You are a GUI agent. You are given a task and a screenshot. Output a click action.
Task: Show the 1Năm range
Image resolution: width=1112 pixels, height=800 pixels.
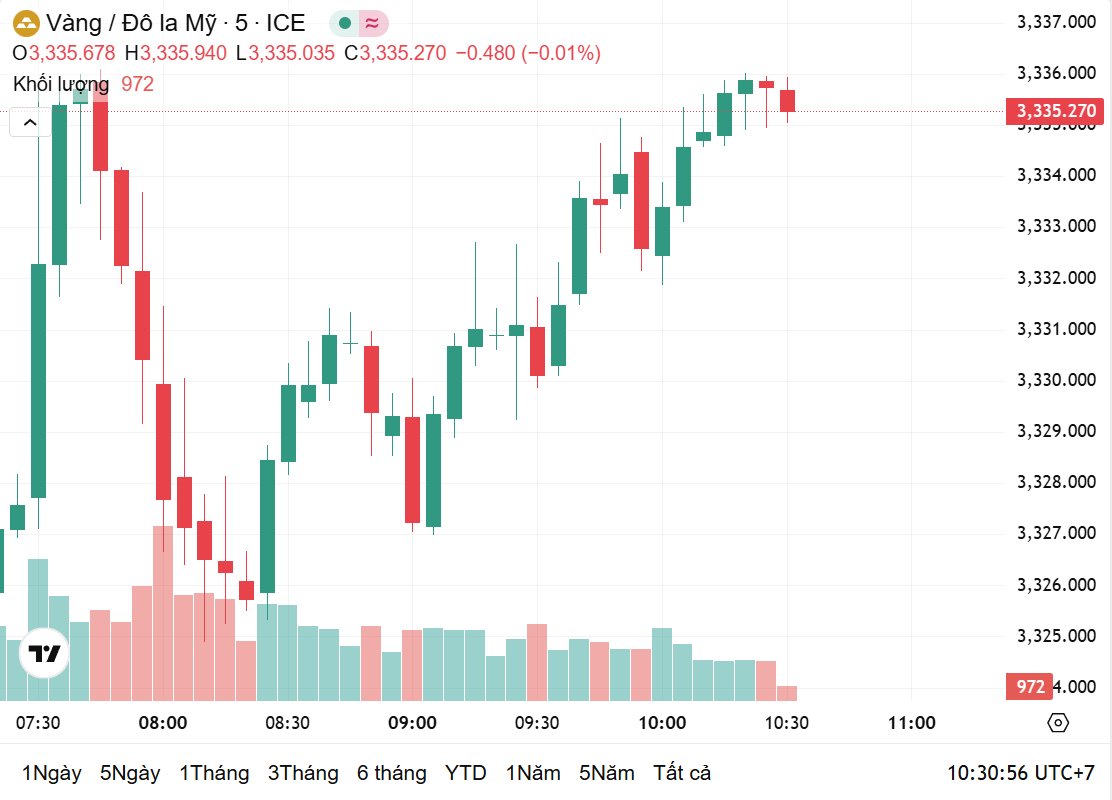tap(532, 773)
